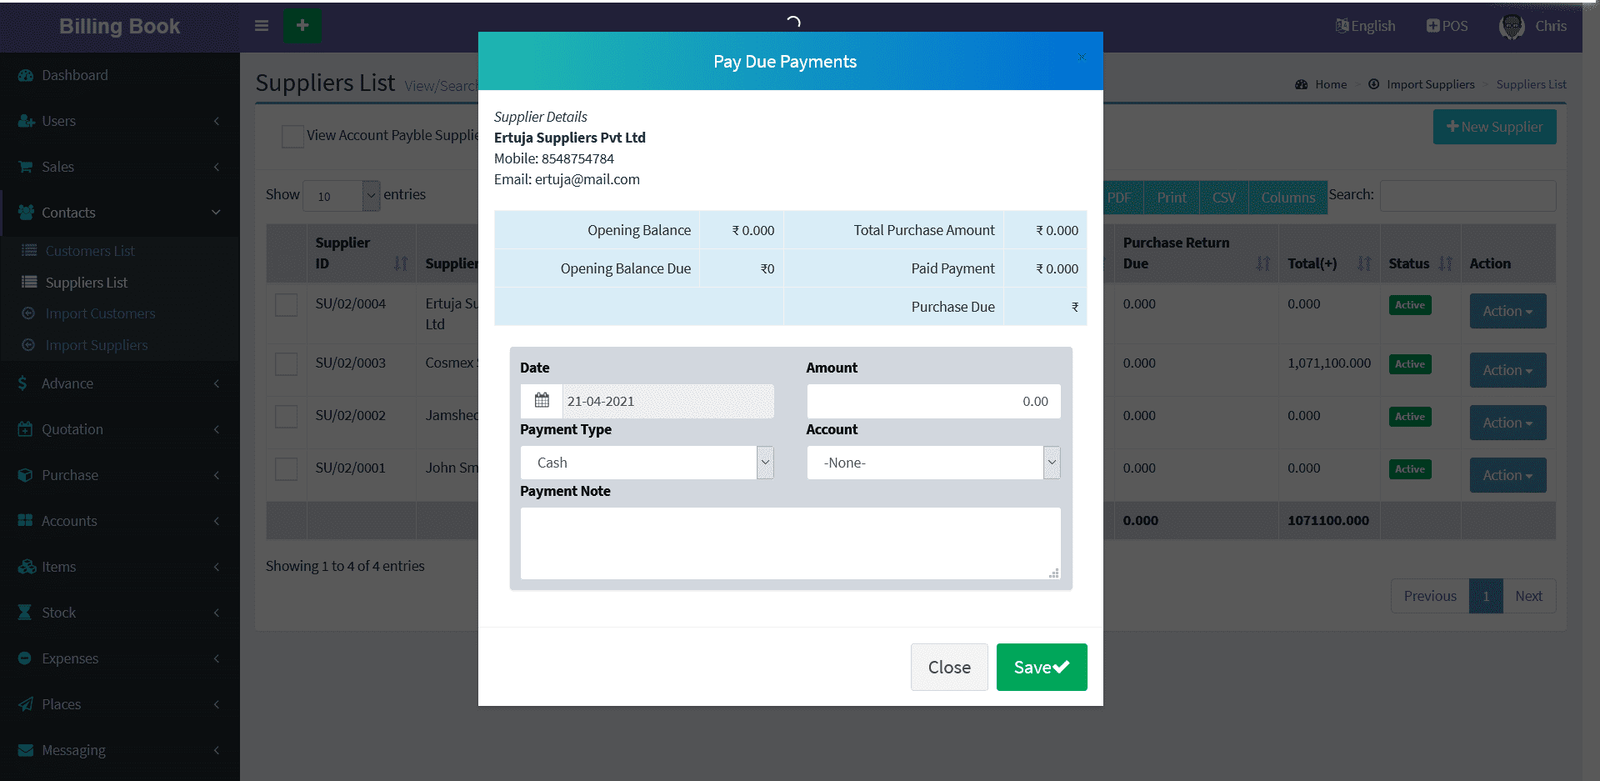Click the Supplier ID column sort icon
This screenshot has height=781, width=1600.
tap(401, 264)
